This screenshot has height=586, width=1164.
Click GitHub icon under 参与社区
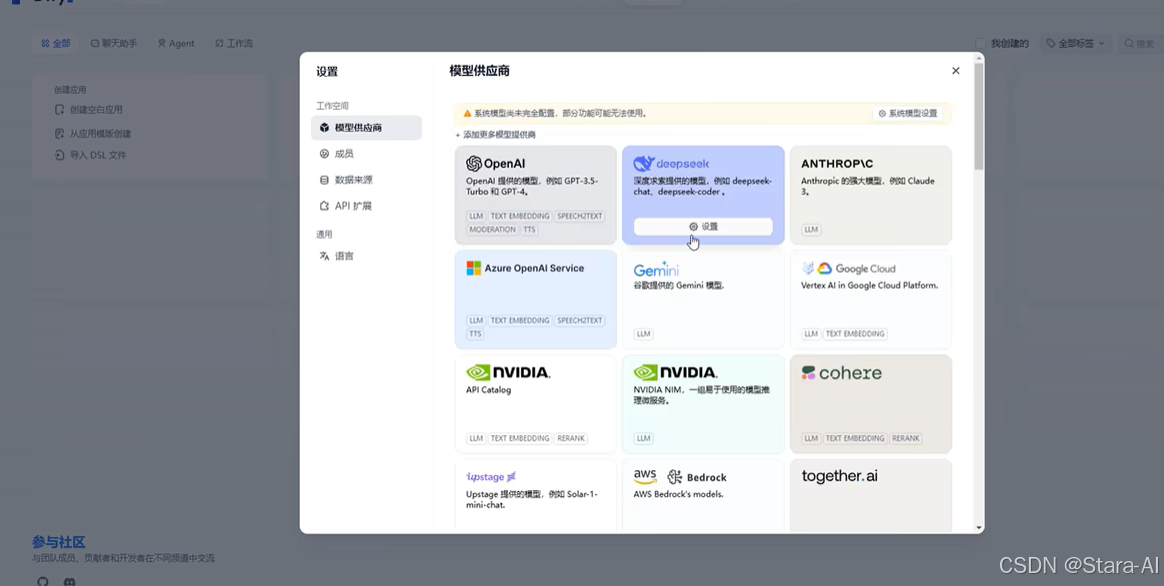point(42,581)
